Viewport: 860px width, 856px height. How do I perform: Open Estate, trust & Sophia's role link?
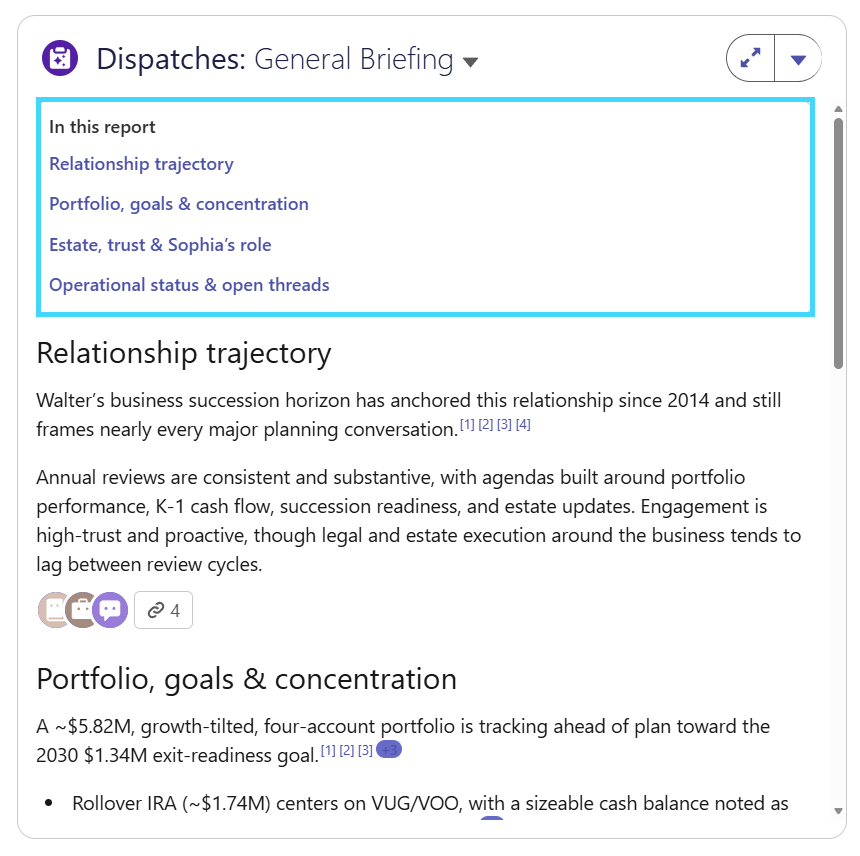pyautogui.click(x=160, y=245)
